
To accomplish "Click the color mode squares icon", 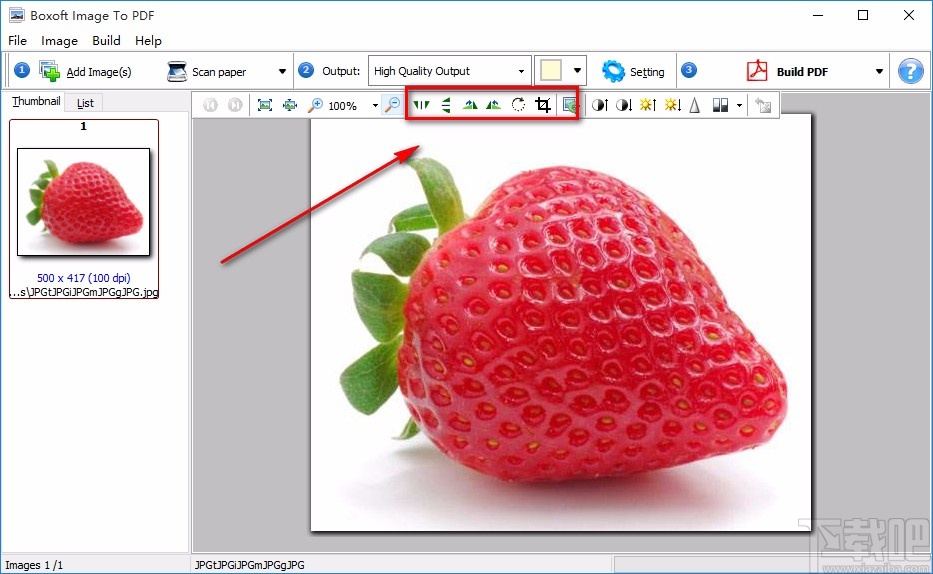I will [720, 105].
